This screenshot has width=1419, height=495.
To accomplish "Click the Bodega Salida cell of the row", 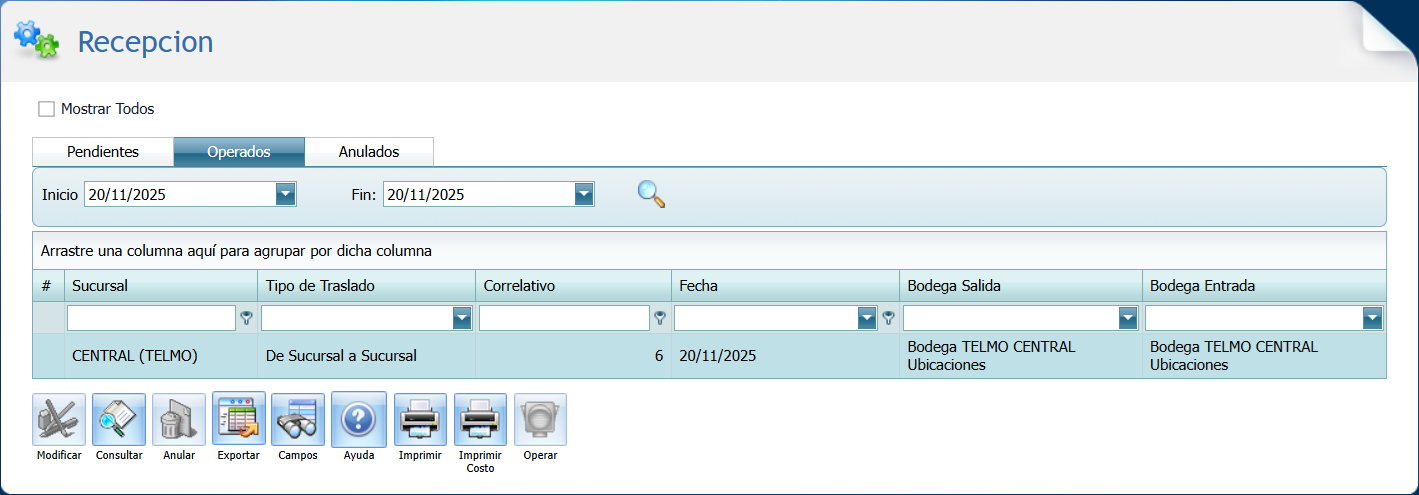I will pyautogui.click(x=1021, y=356).
